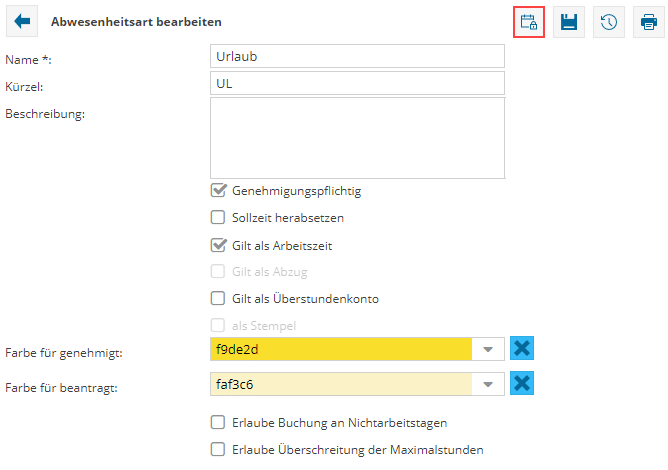Uncheck 'Gilt als Arbeitszeit'

[218, 244]
